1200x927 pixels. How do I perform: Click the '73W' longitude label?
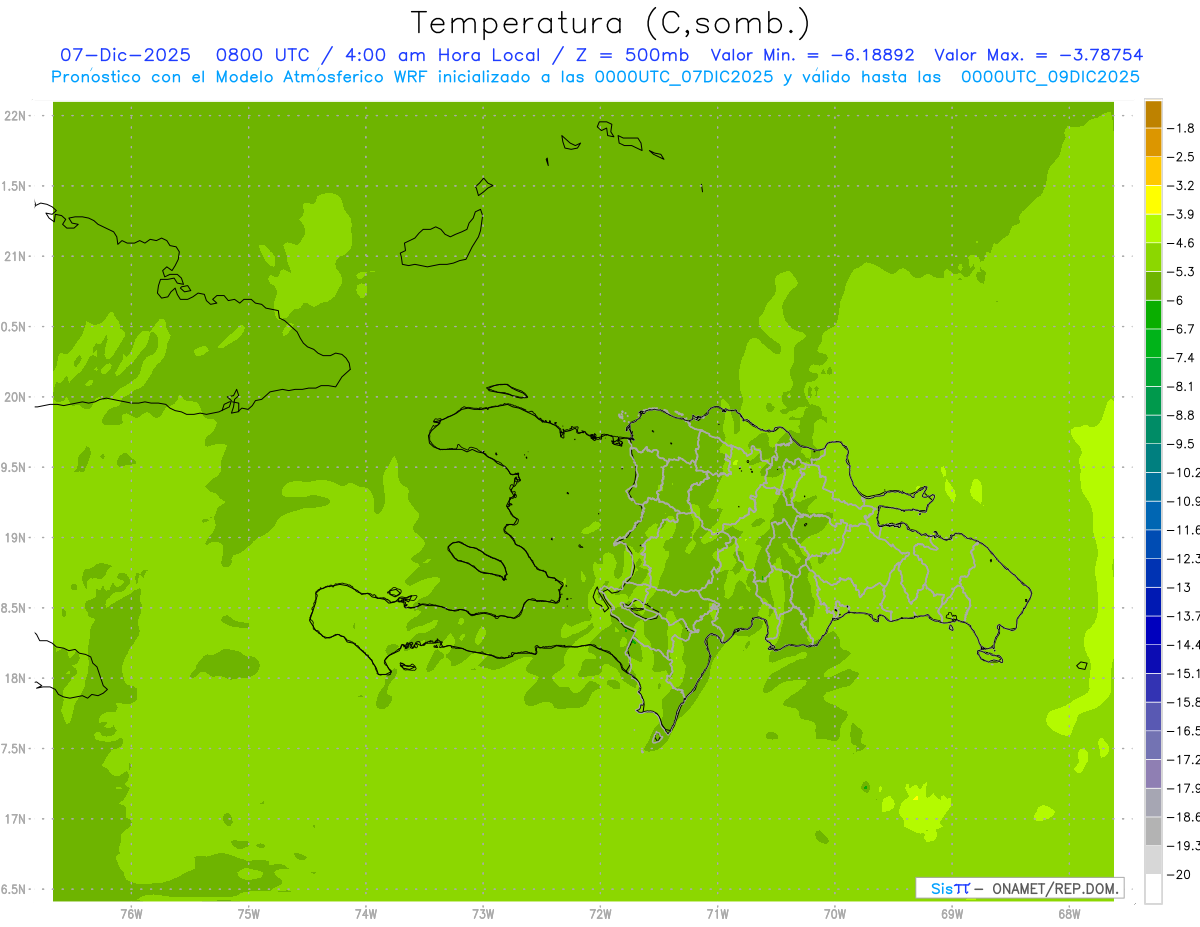(483, 914)
